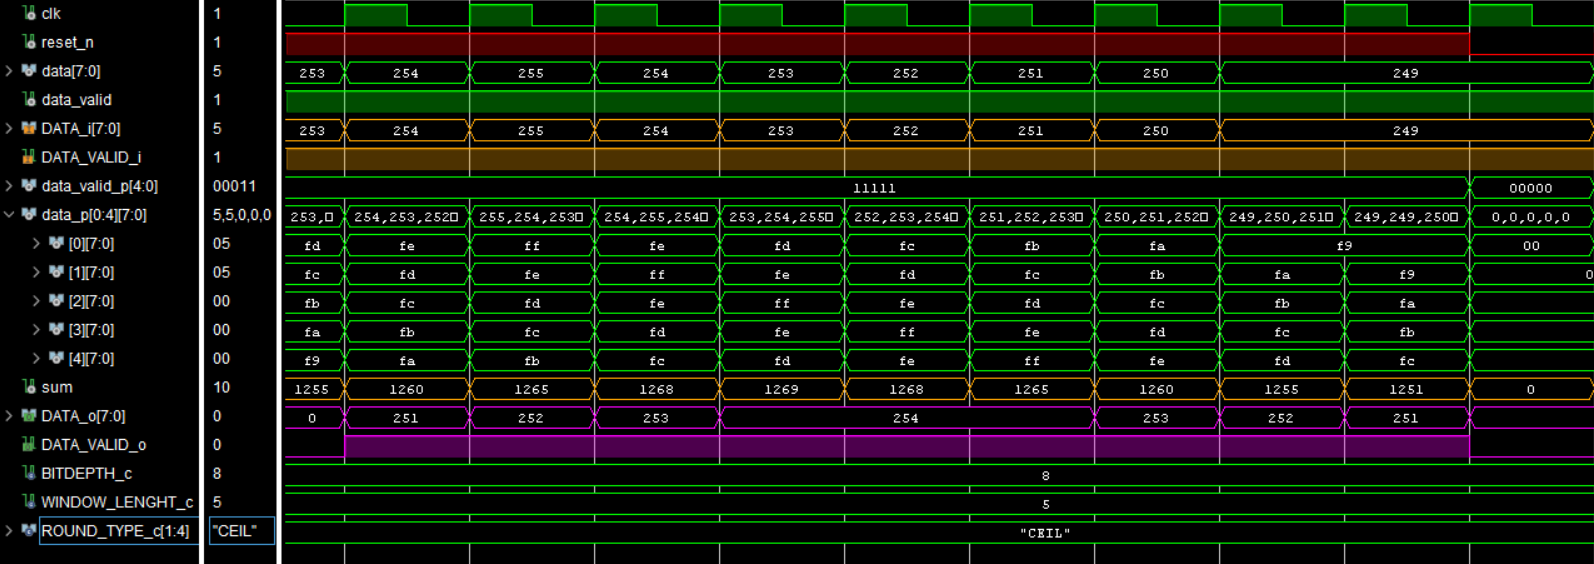
Task: Collapse the data_p[0:4][7:0] array
Action: click(9, 215)
